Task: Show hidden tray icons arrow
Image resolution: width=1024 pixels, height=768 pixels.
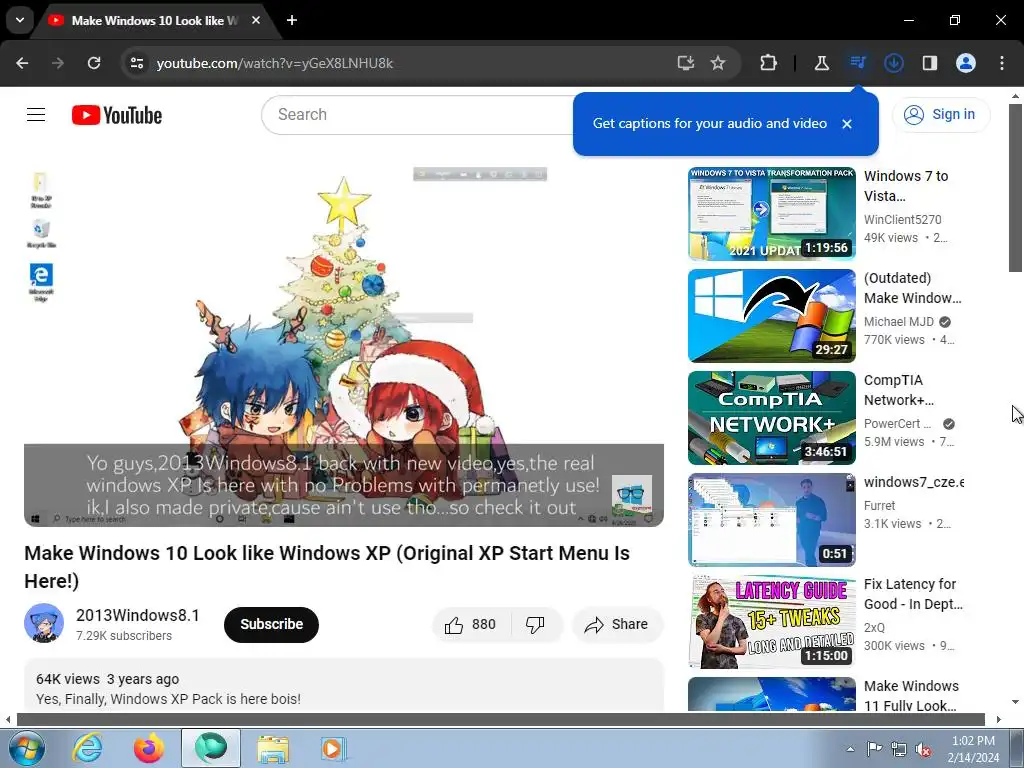Action: [850, 749]
